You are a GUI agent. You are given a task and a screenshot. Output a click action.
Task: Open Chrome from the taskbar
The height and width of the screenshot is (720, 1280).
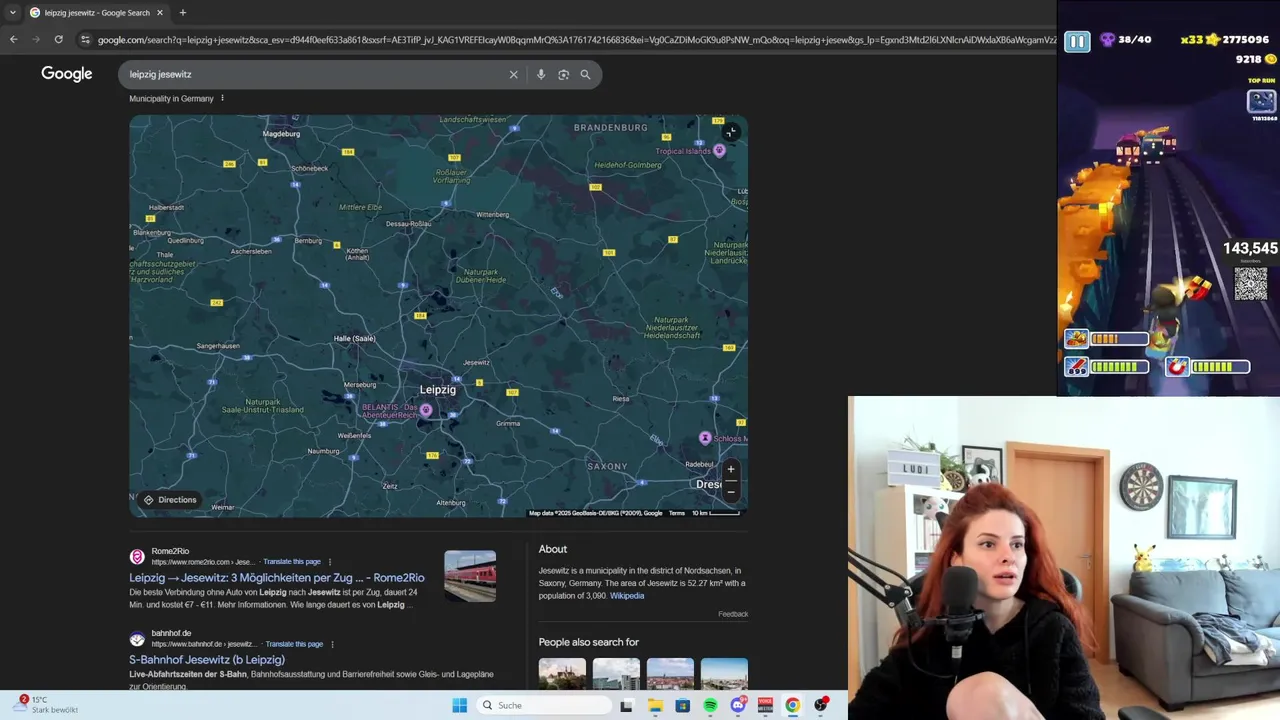click(x=792, y=705)
